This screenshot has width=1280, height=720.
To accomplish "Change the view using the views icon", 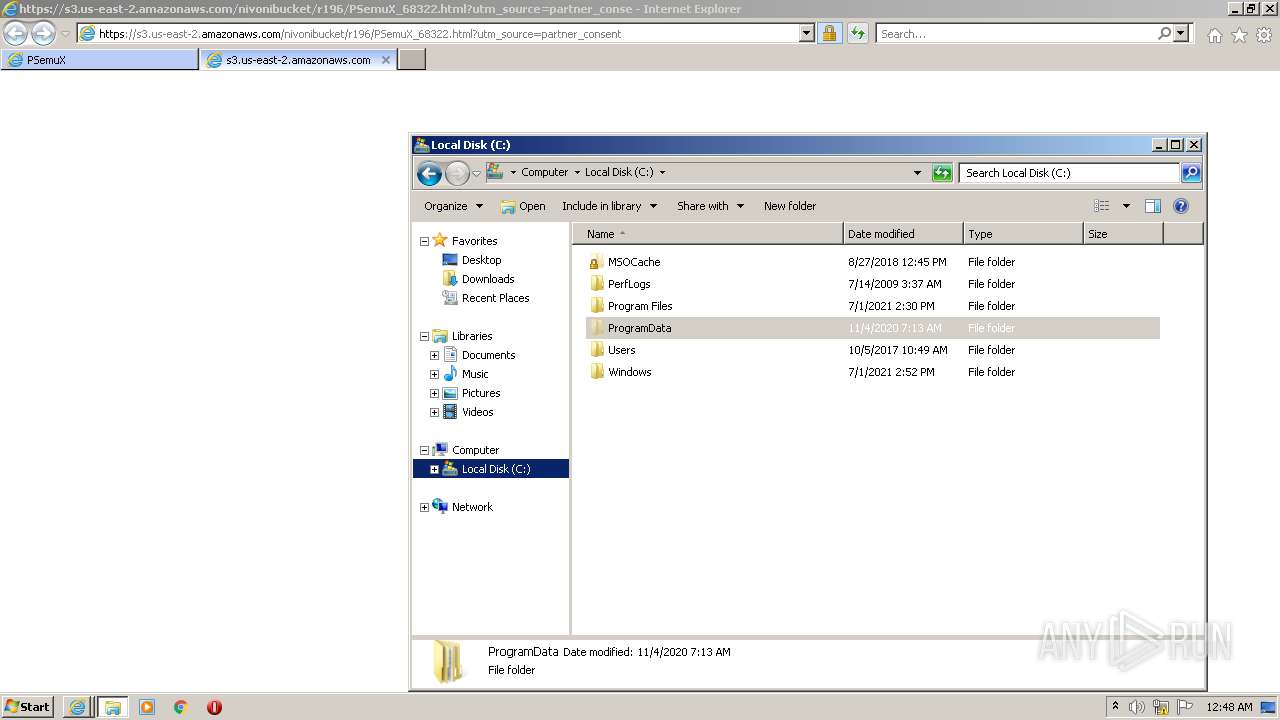I will [1102, 206].
